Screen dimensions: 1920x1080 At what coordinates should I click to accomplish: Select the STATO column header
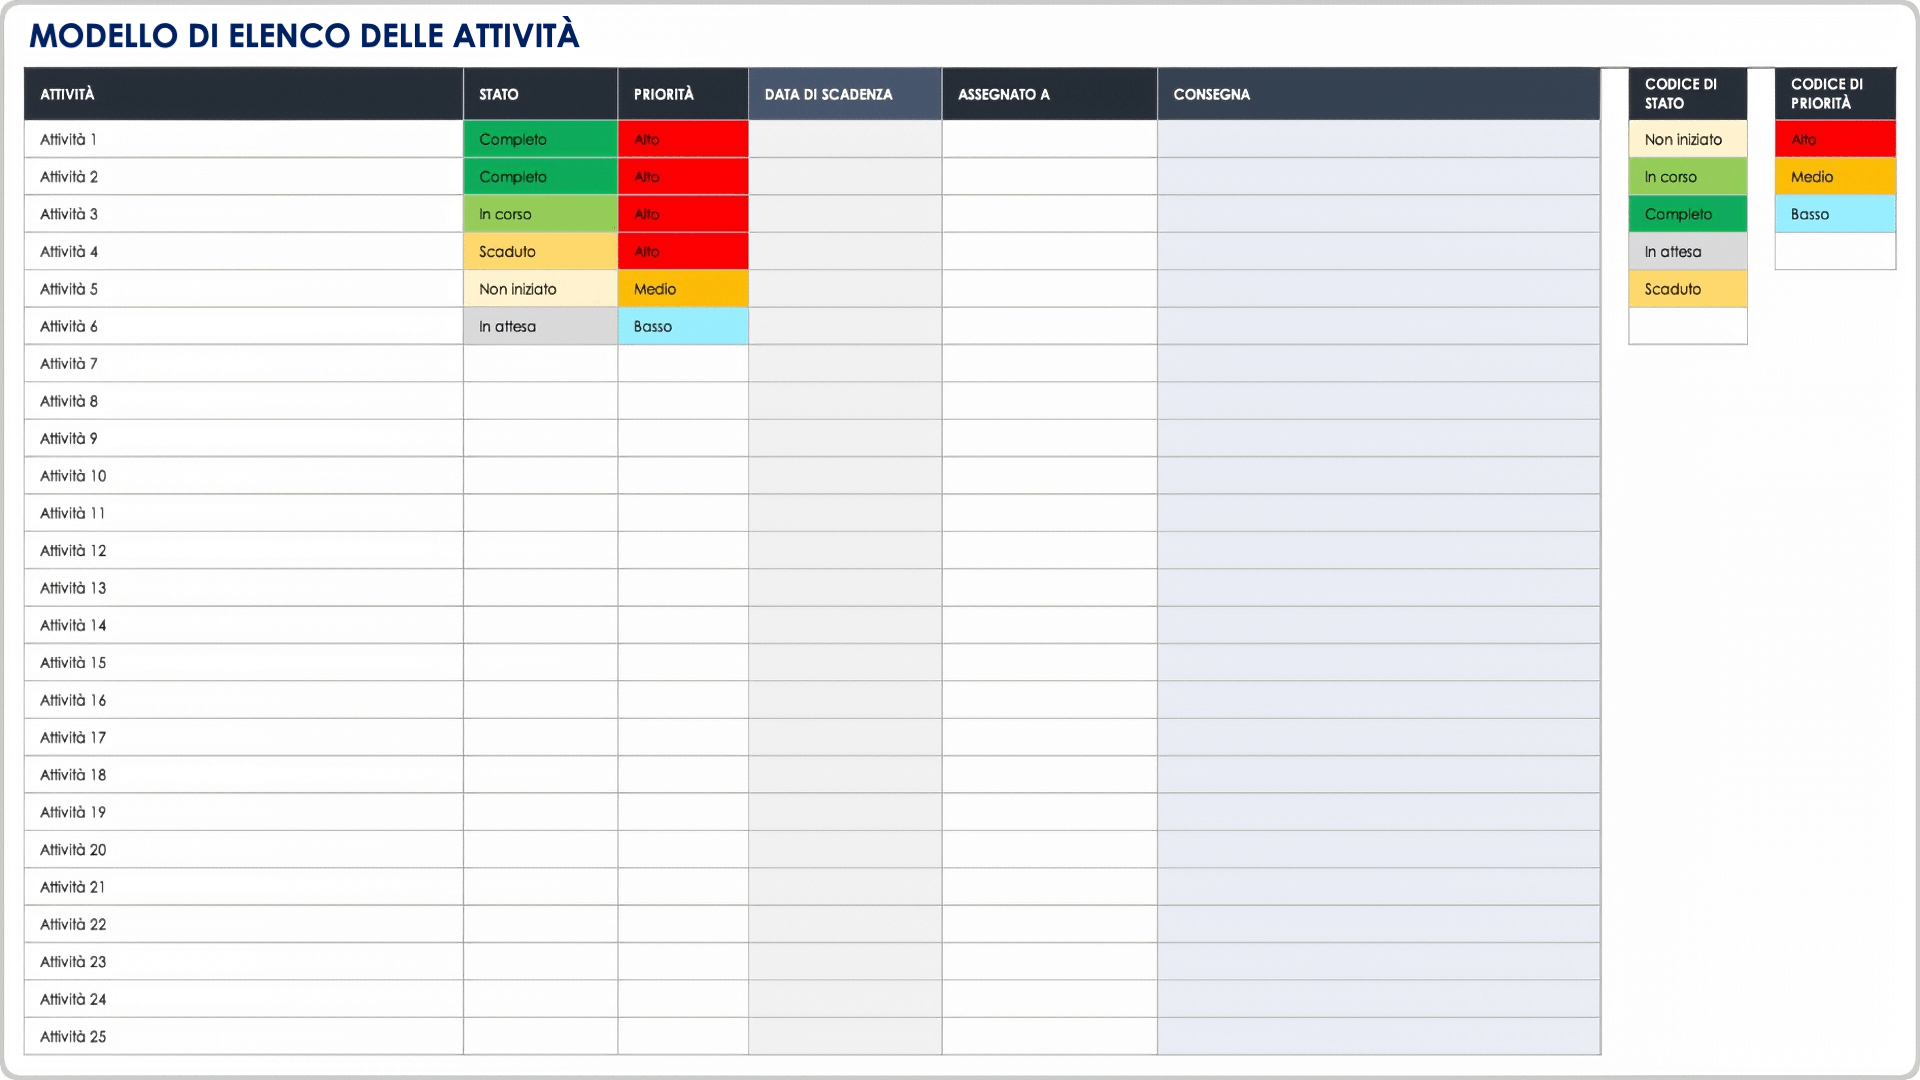(x=540, y=94)
